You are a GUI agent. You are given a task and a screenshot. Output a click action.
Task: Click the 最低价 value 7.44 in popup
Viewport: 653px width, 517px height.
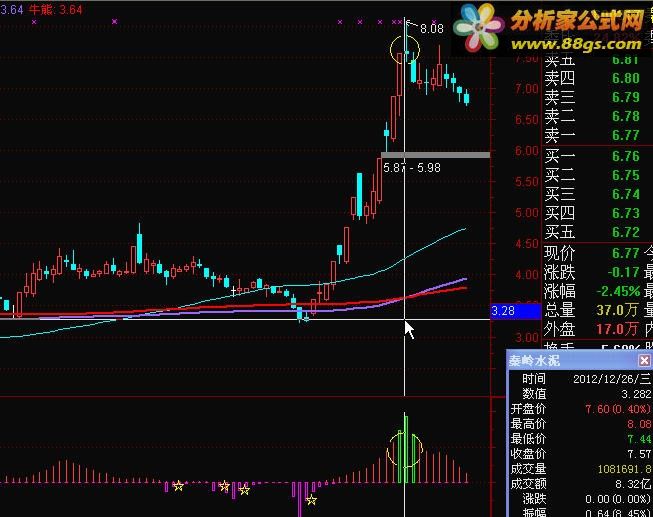pyautogui.click(x=639, y=439)
